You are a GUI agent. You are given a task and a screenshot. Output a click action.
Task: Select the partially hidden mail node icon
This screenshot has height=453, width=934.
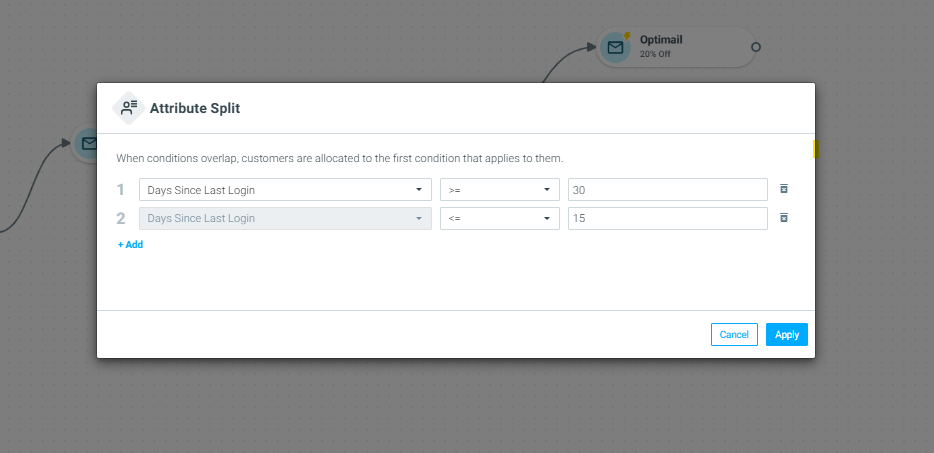pos(88,143)
